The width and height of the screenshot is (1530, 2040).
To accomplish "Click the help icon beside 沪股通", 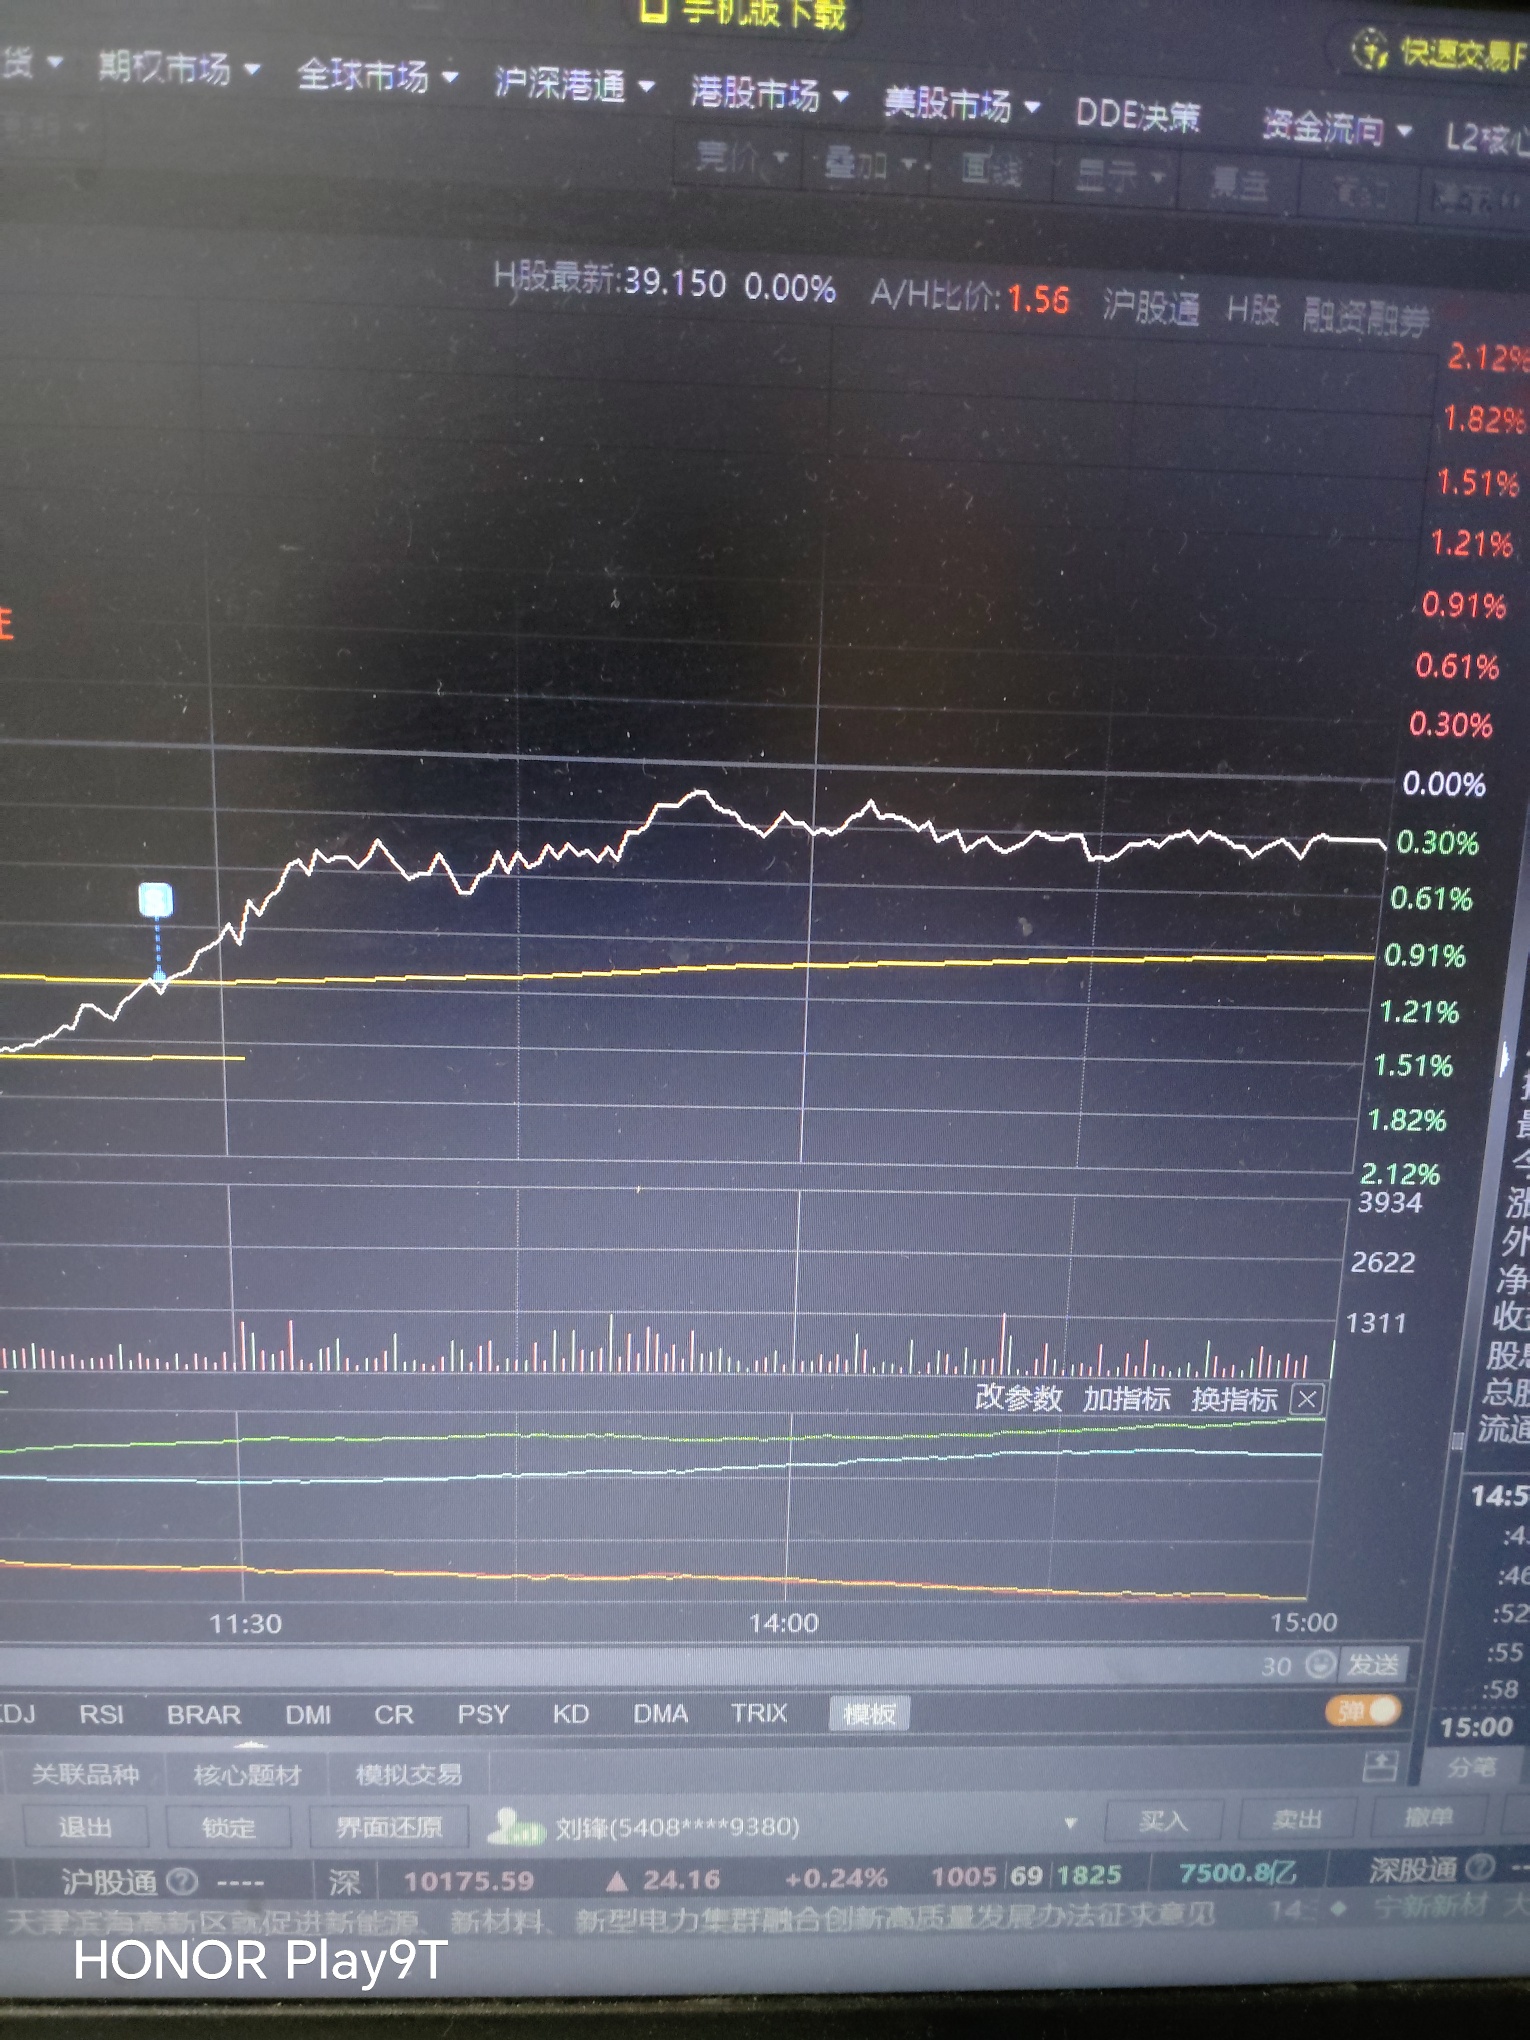I will pos(182,1882).
